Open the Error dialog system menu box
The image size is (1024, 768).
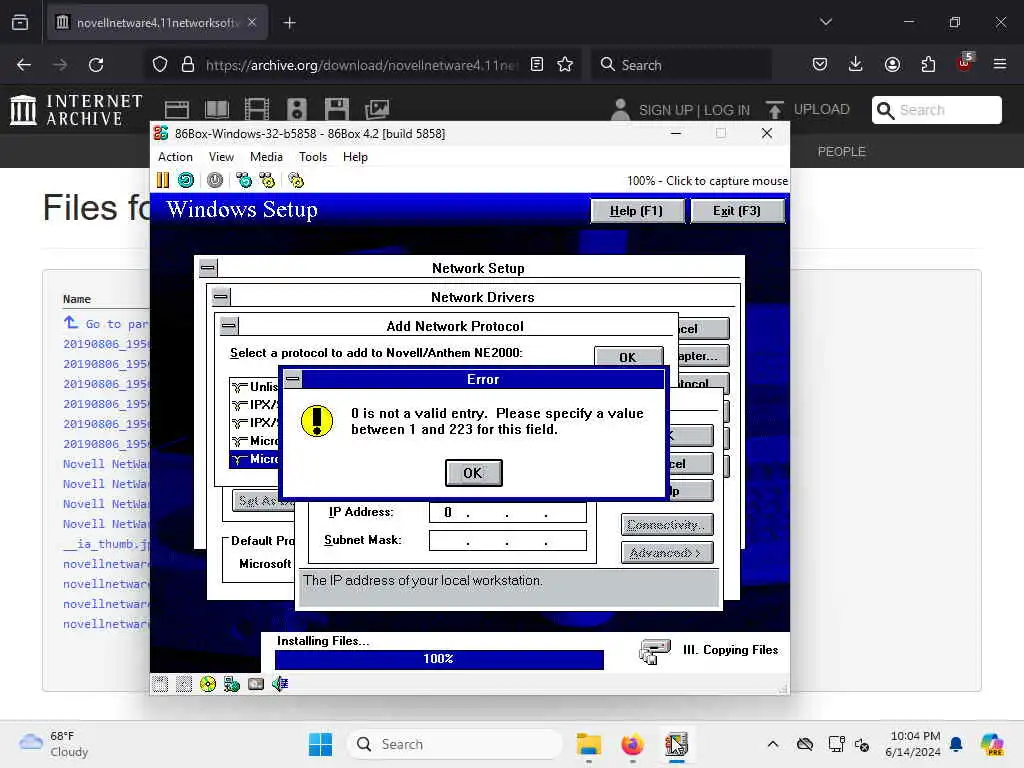[293, 379]
